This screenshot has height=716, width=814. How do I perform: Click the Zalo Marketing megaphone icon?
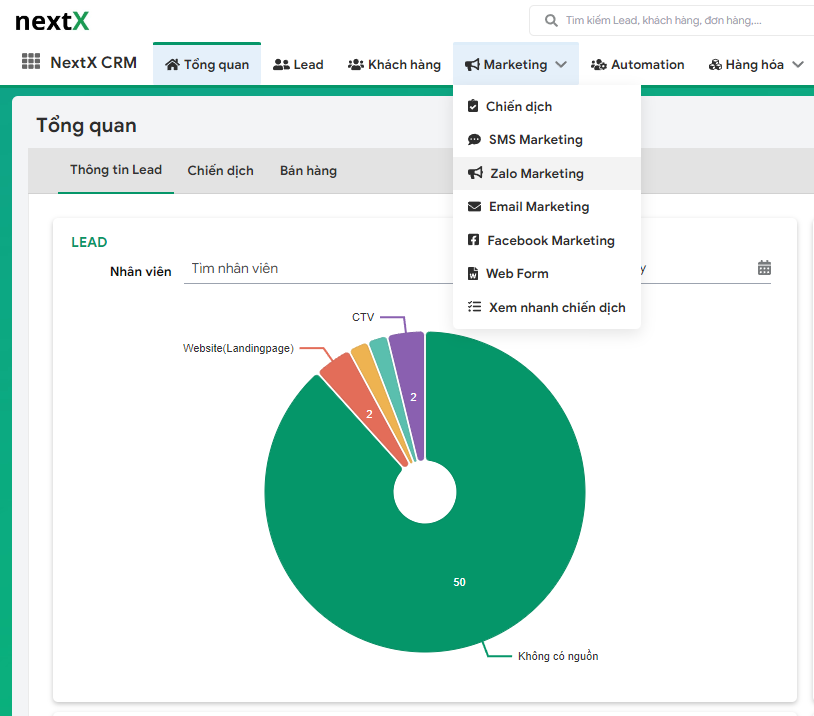coord(473,173)
